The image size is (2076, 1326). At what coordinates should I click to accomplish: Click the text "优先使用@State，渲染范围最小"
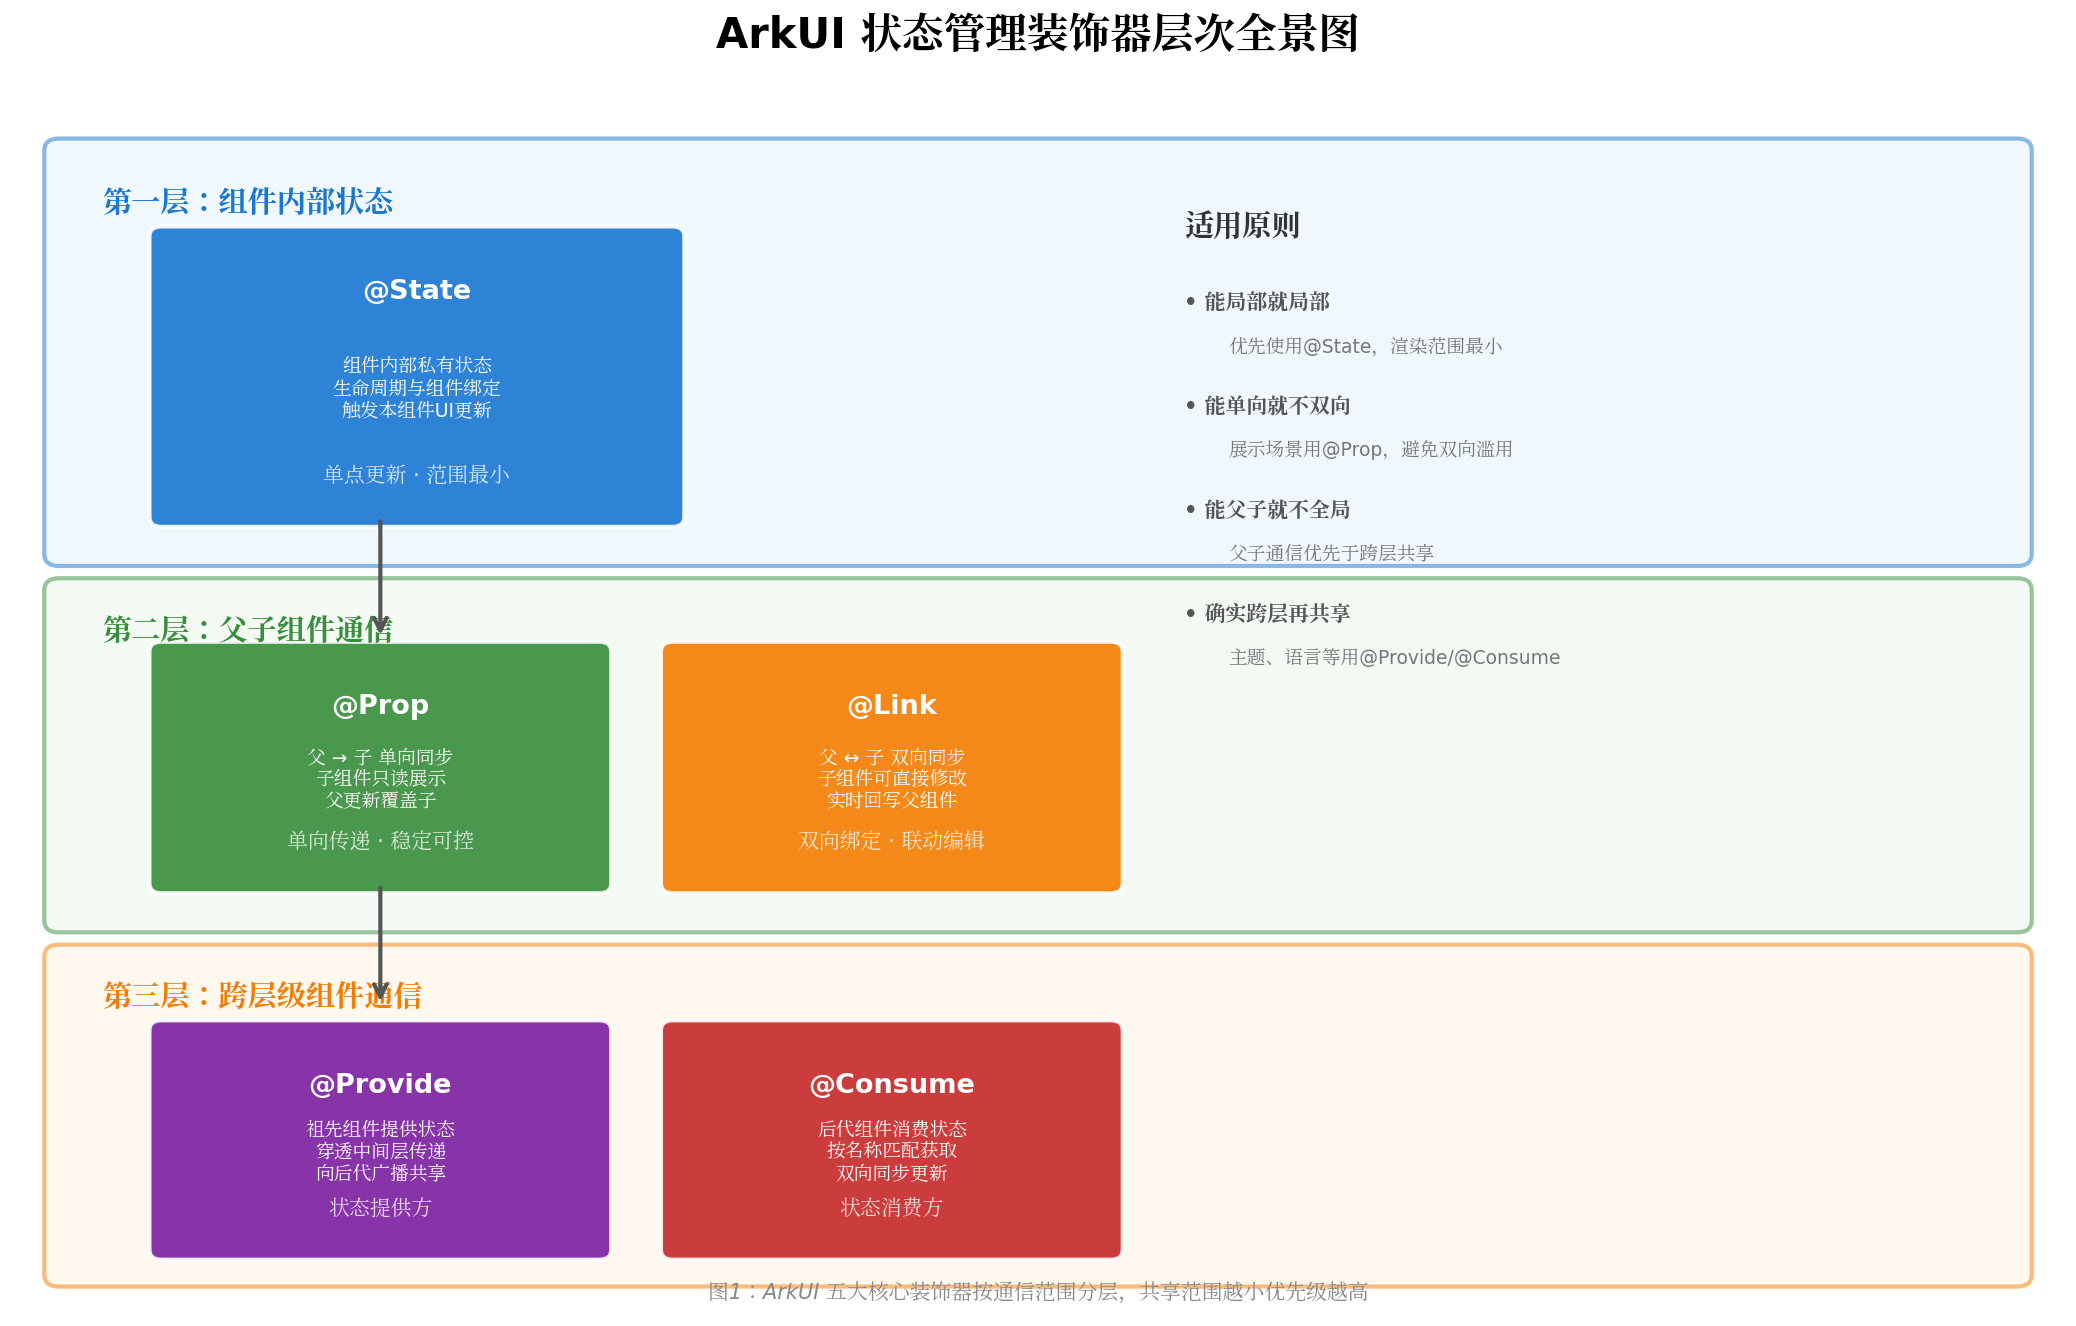[1366, 346]
